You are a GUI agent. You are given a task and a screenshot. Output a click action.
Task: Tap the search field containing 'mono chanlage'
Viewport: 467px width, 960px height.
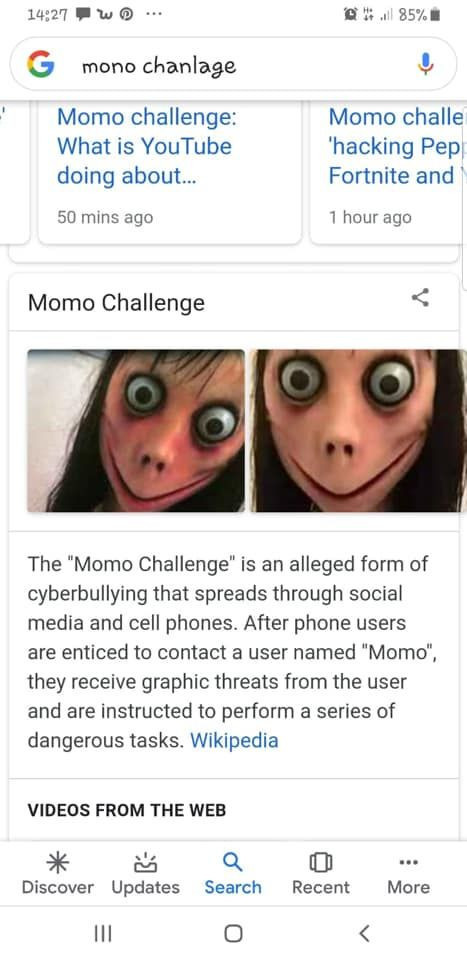tap(233, 64)
